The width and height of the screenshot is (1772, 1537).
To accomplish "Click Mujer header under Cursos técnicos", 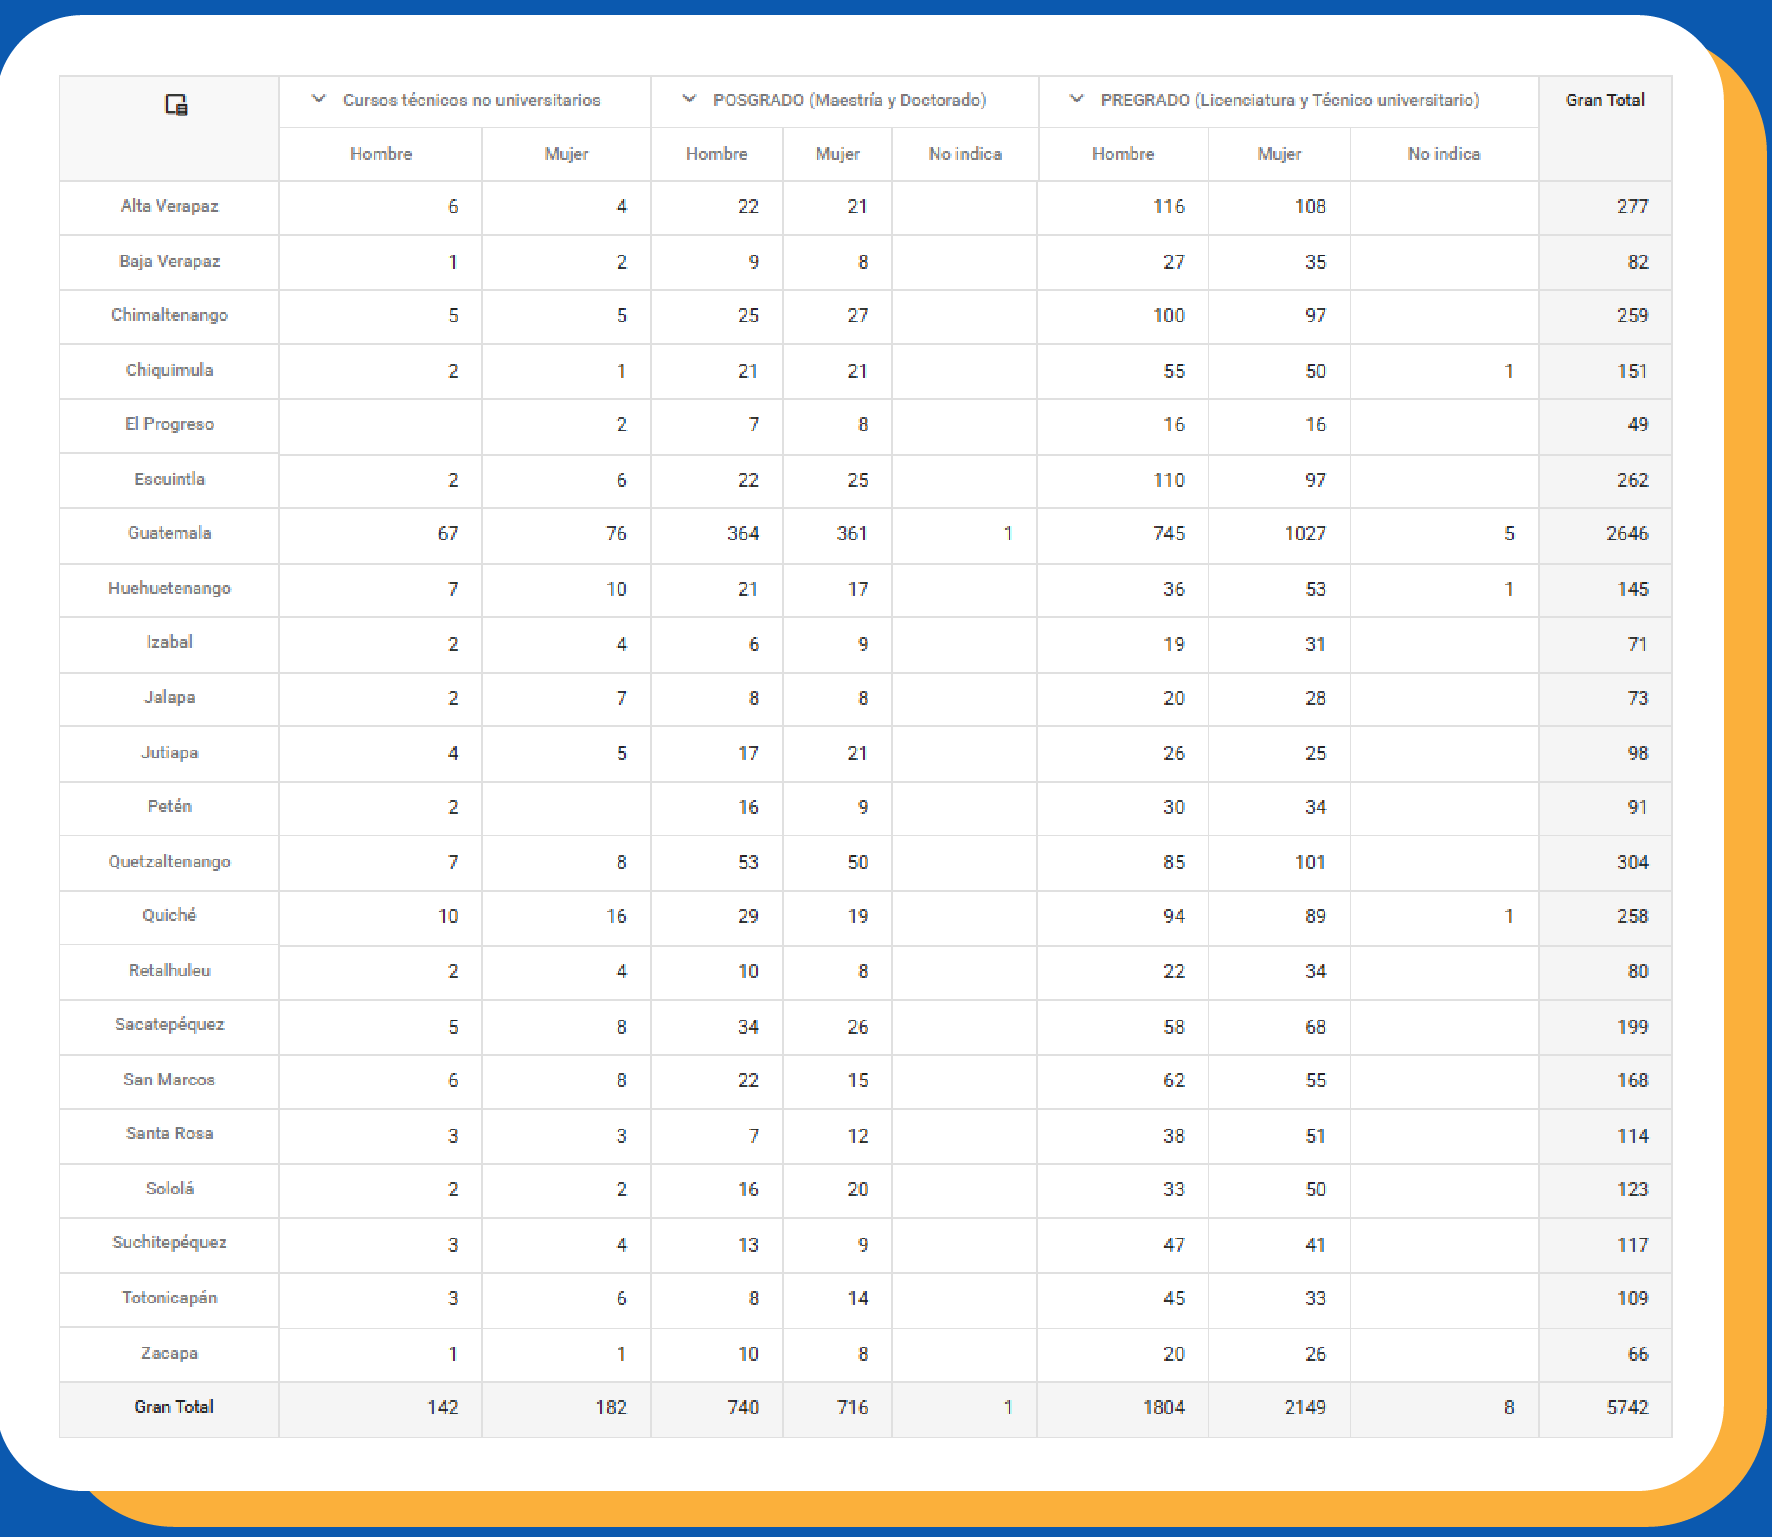I will [x=566, y=154].
